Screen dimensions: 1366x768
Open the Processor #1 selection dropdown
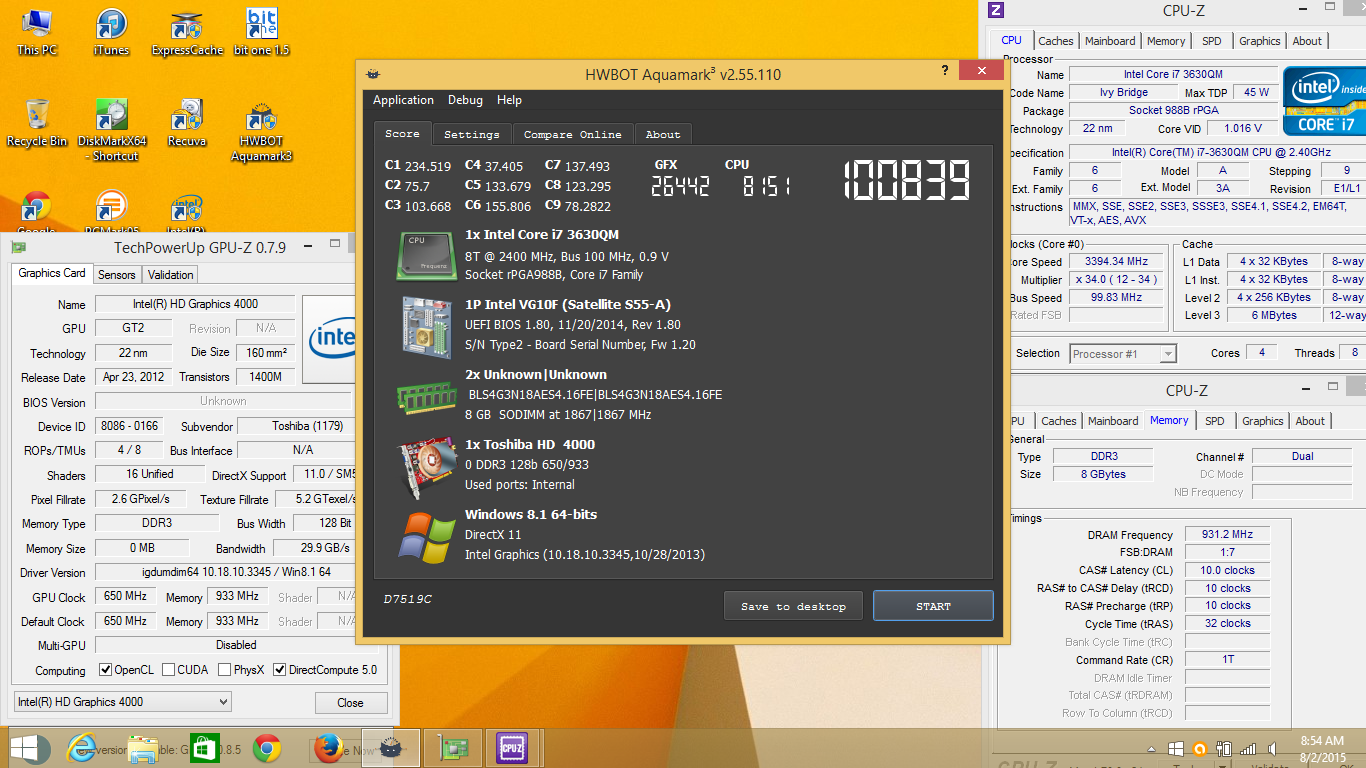[x=1123, y=353]
